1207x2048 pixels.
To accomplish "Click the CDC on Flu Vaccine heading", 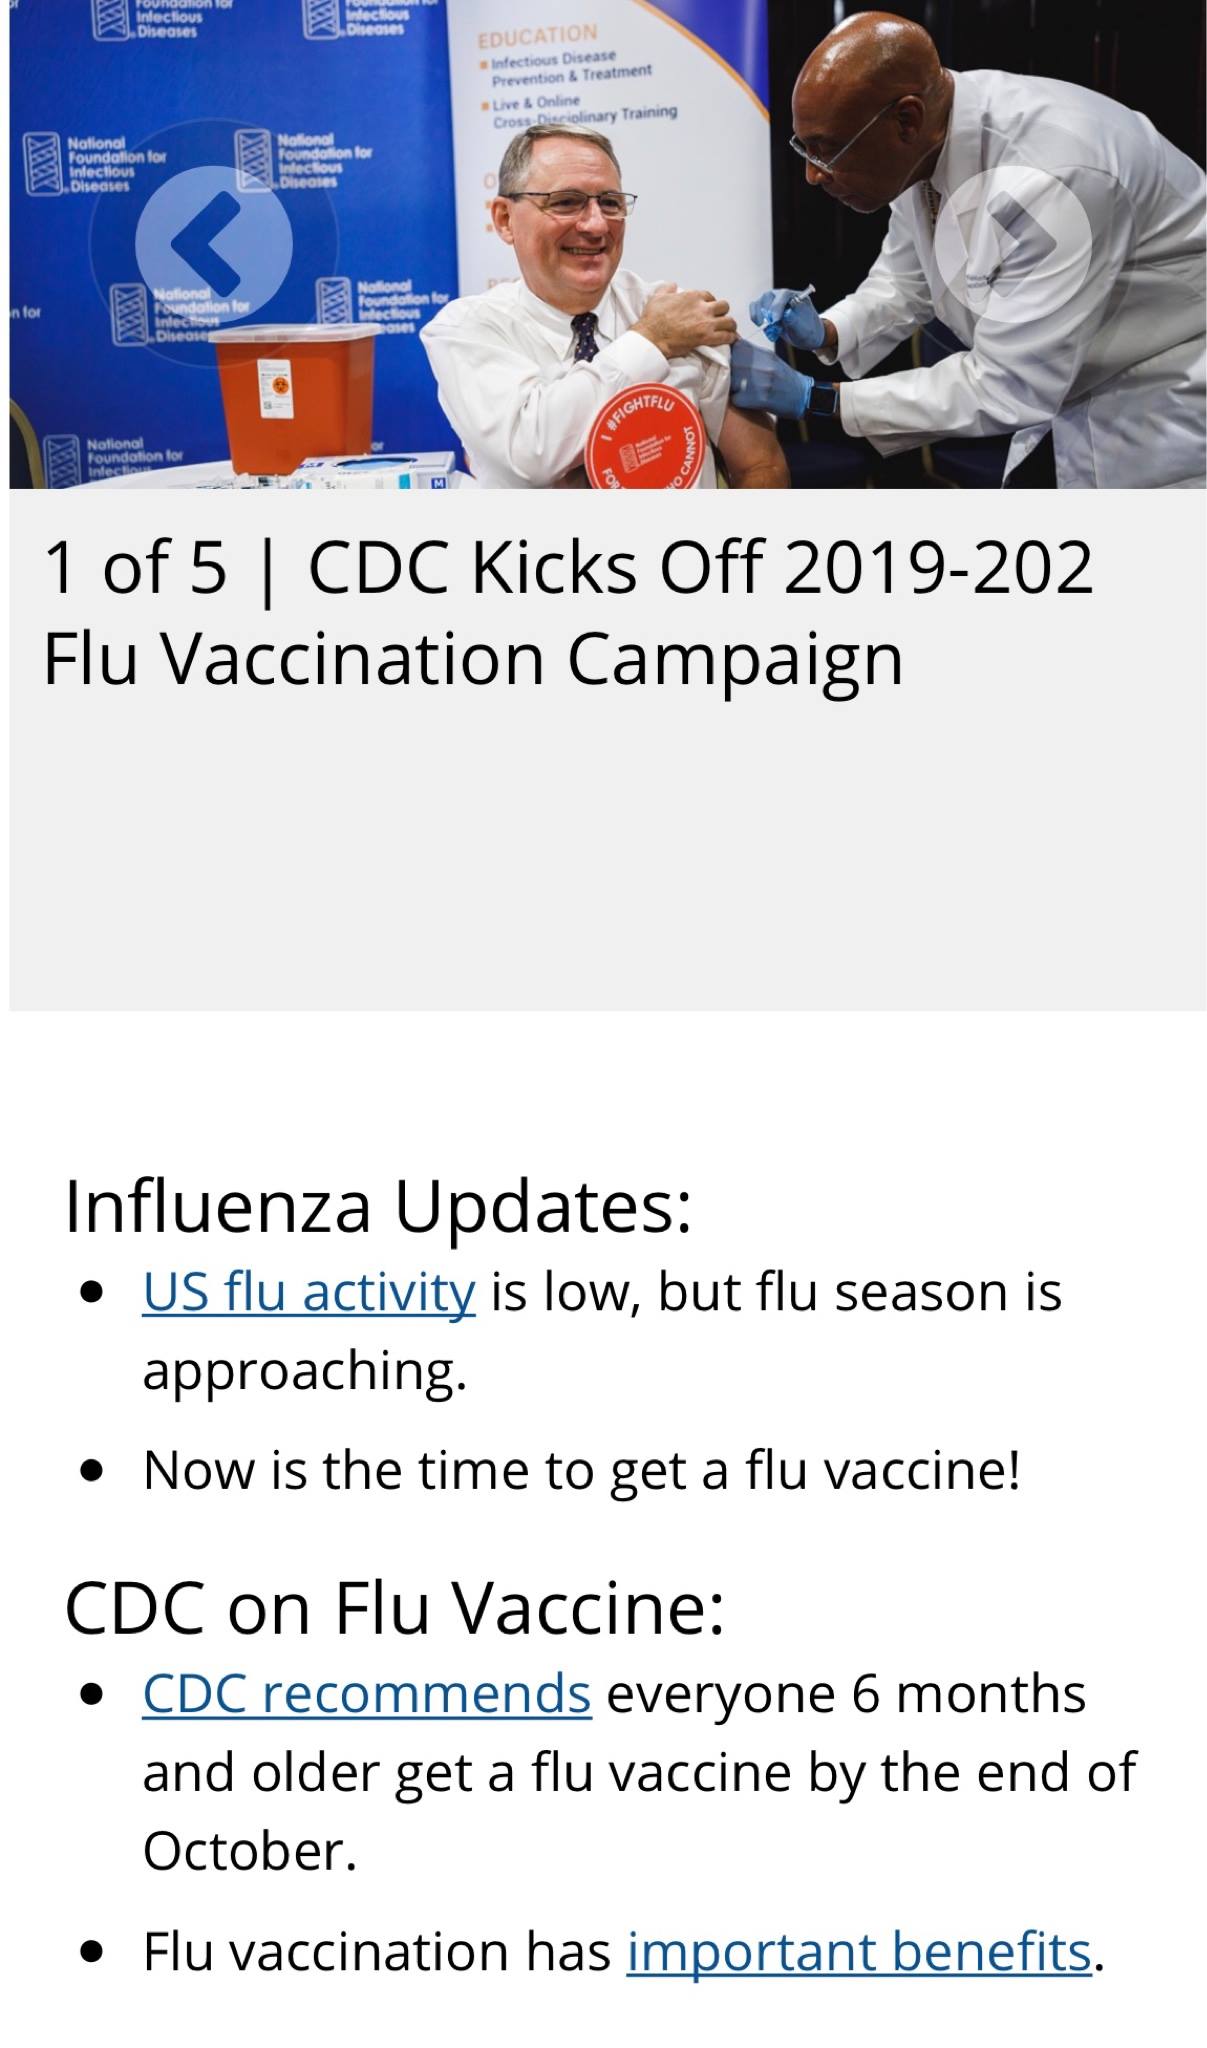I will (x=394, y=1608).
